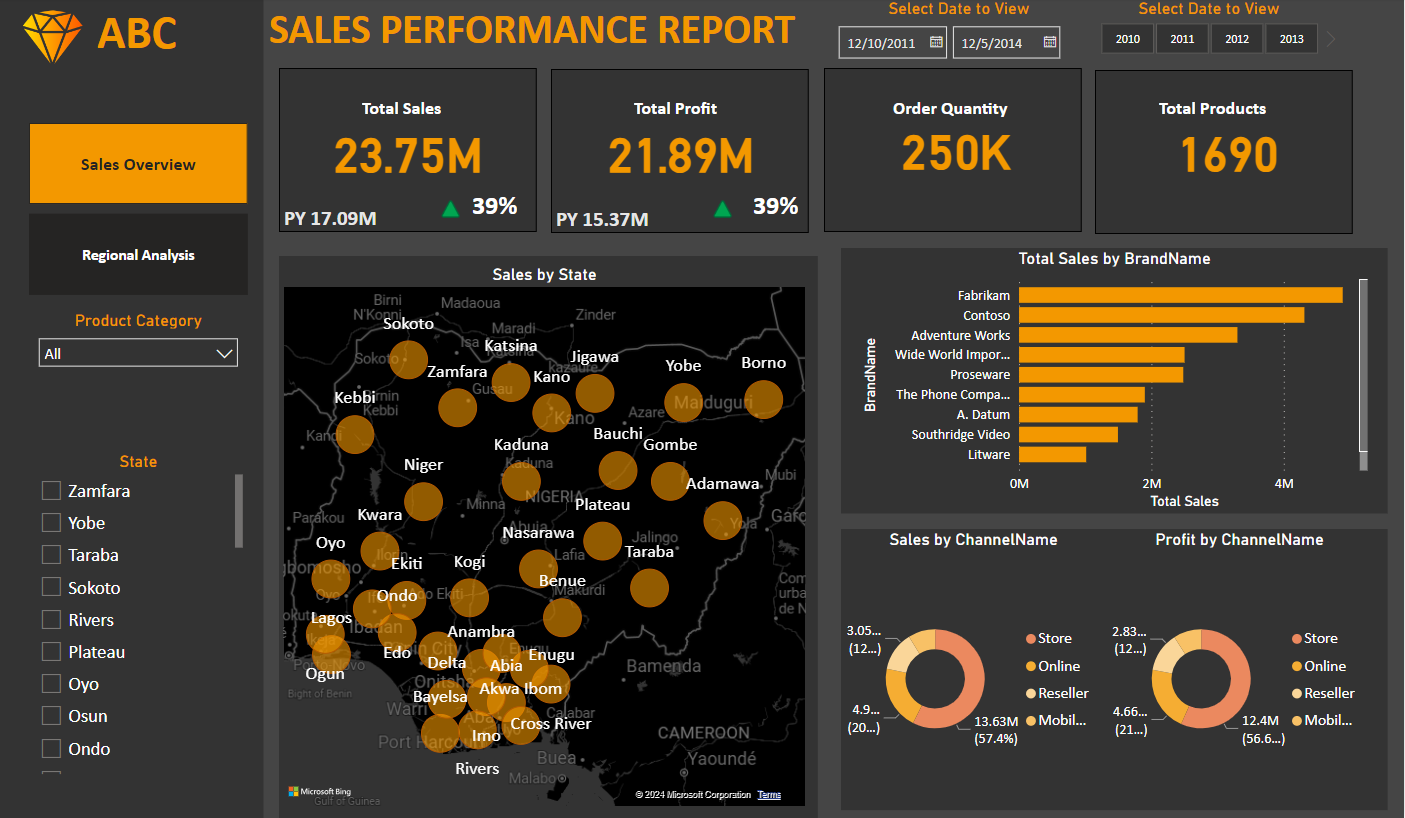Check the Ondo state checkbox
The width and height of the screenshot is (1405, 818).
click(x=51, y=748)
